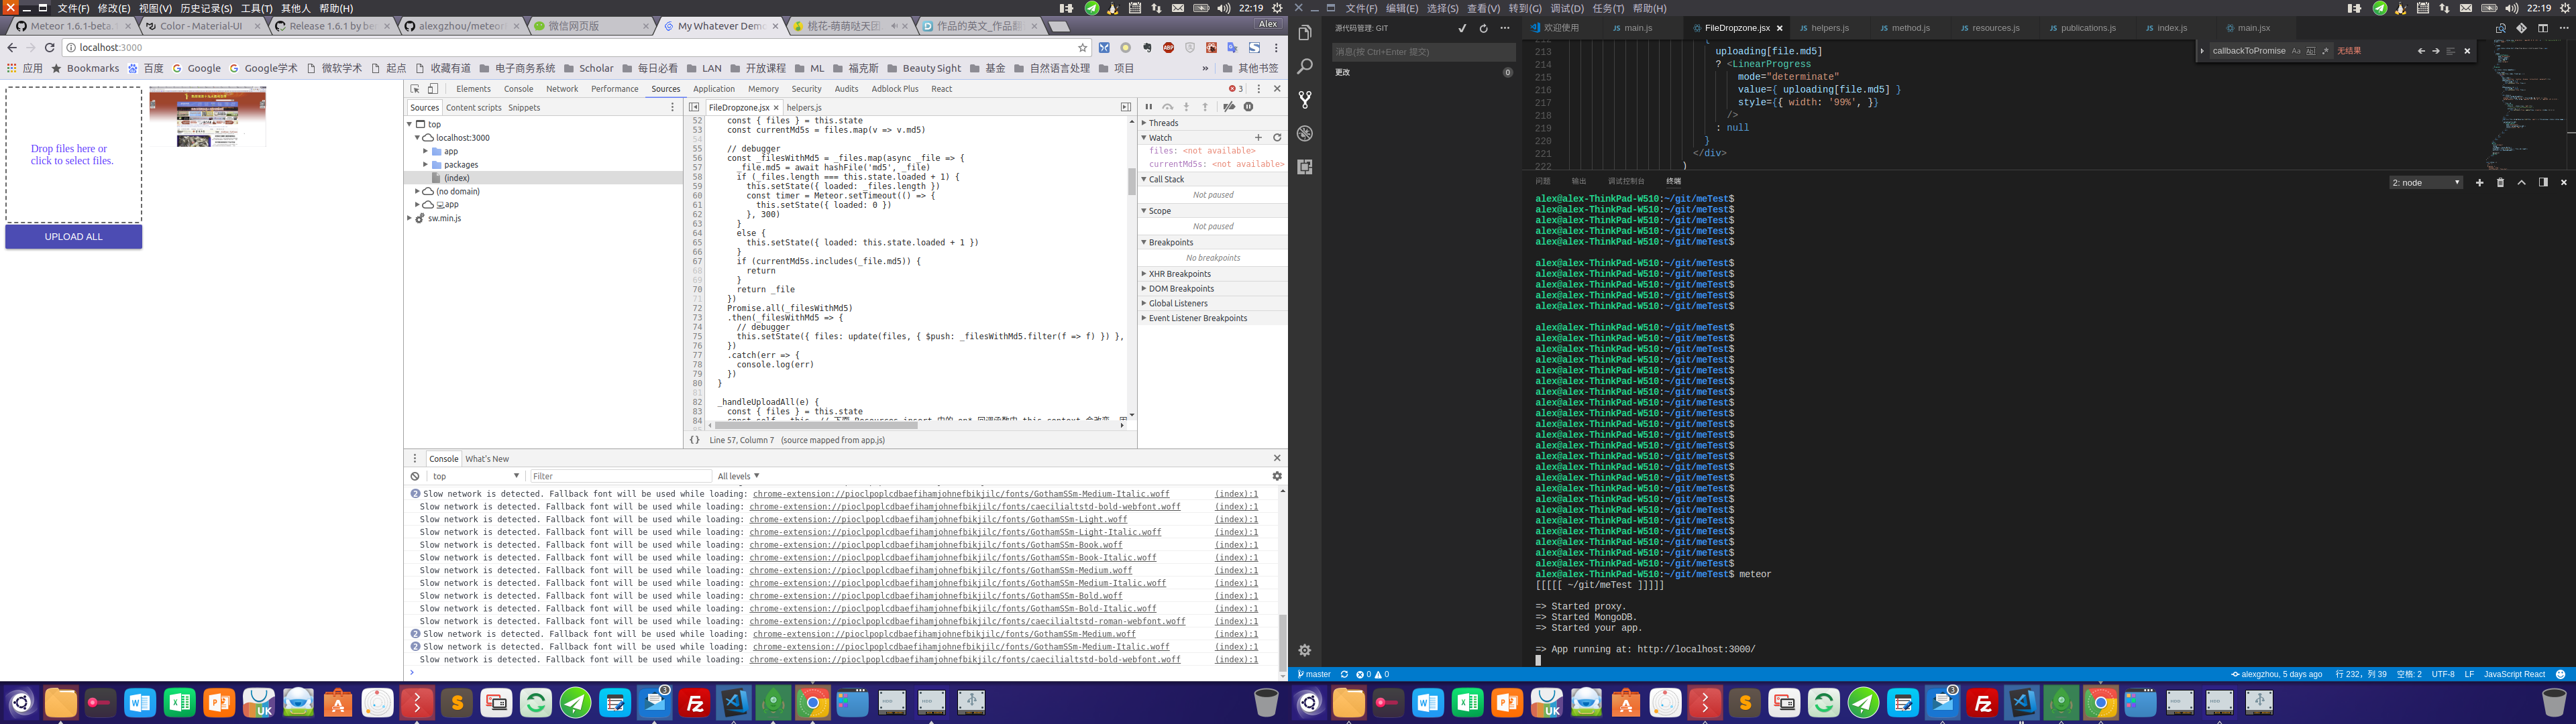Select the Source Control git icon
Viewport: 2576px width, 724px height.
(x=1304, y=99)
